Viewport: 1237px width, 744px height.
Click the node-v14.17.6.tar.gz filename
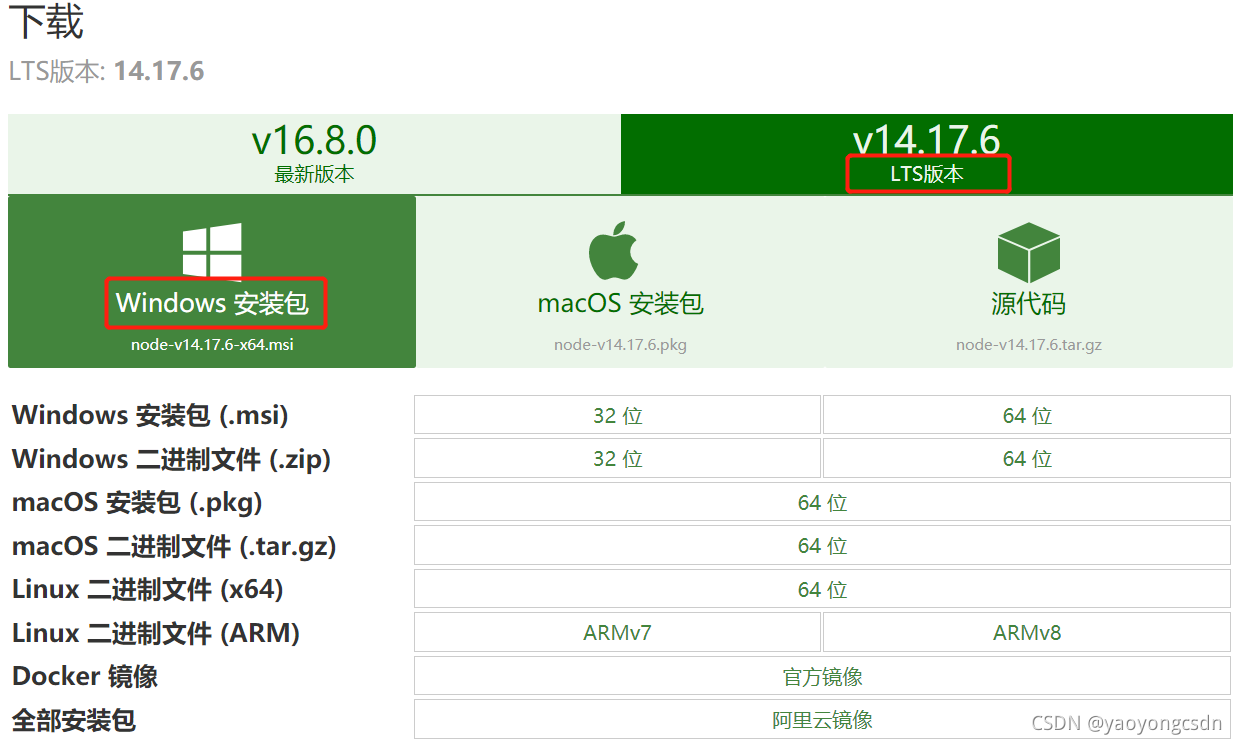coord(1028,345)
